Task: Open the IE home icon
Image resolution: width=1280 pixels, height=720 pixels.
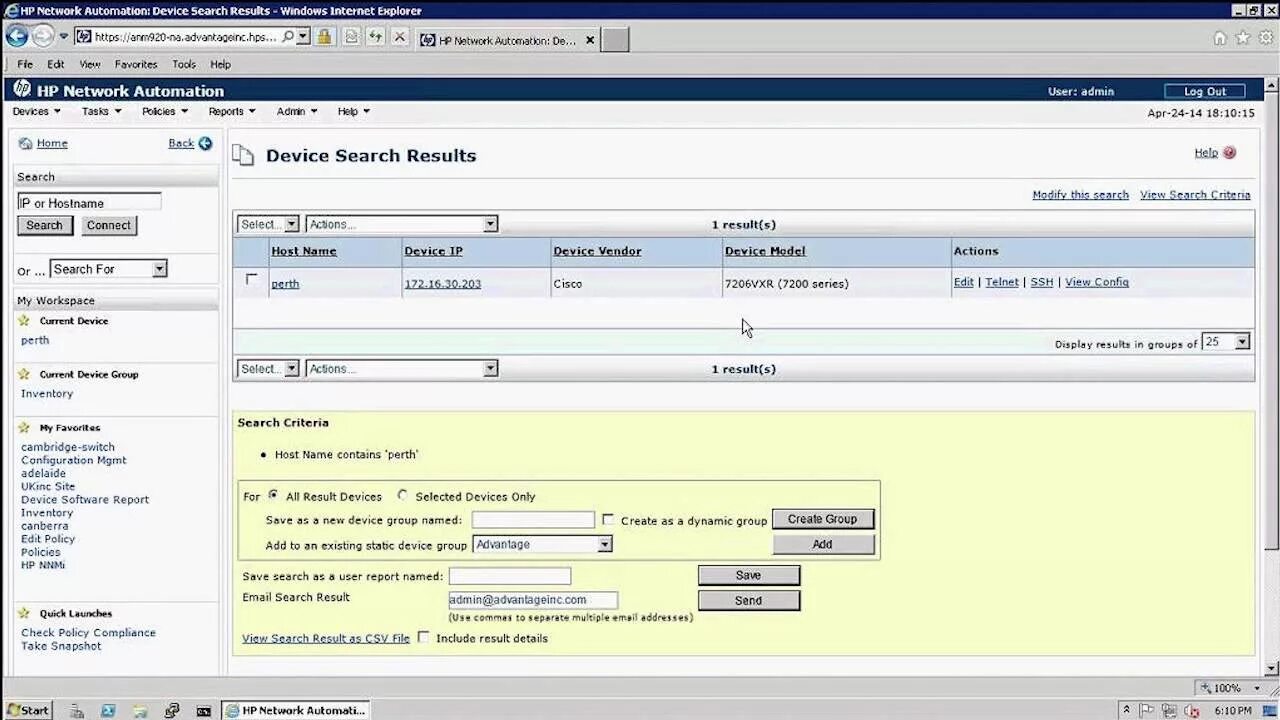Action: pyautogui.click(x=1220, y=38)
